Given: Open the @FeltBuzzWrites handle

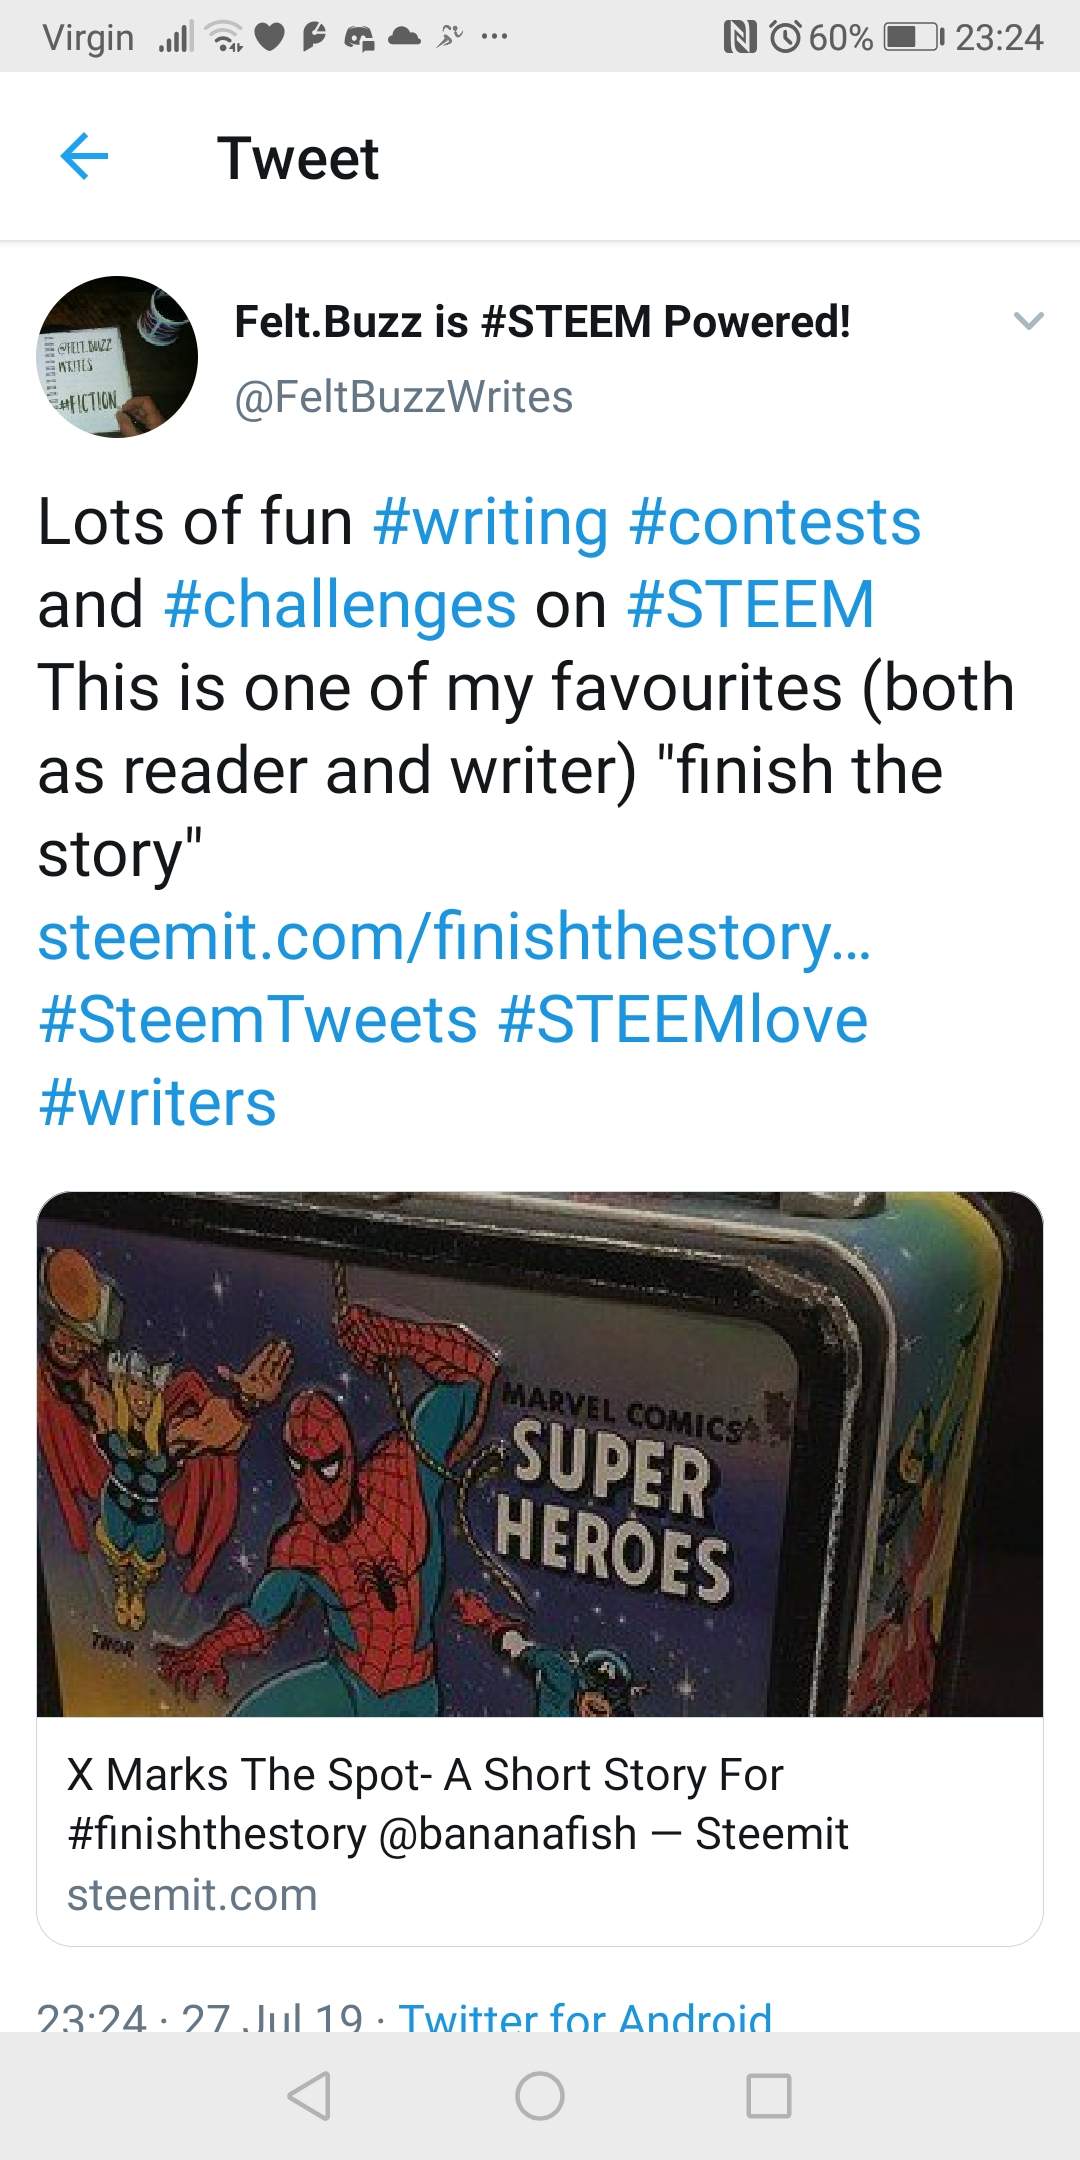Looking at the screenshot, I should pyautogui.click(x=404, y=397).
